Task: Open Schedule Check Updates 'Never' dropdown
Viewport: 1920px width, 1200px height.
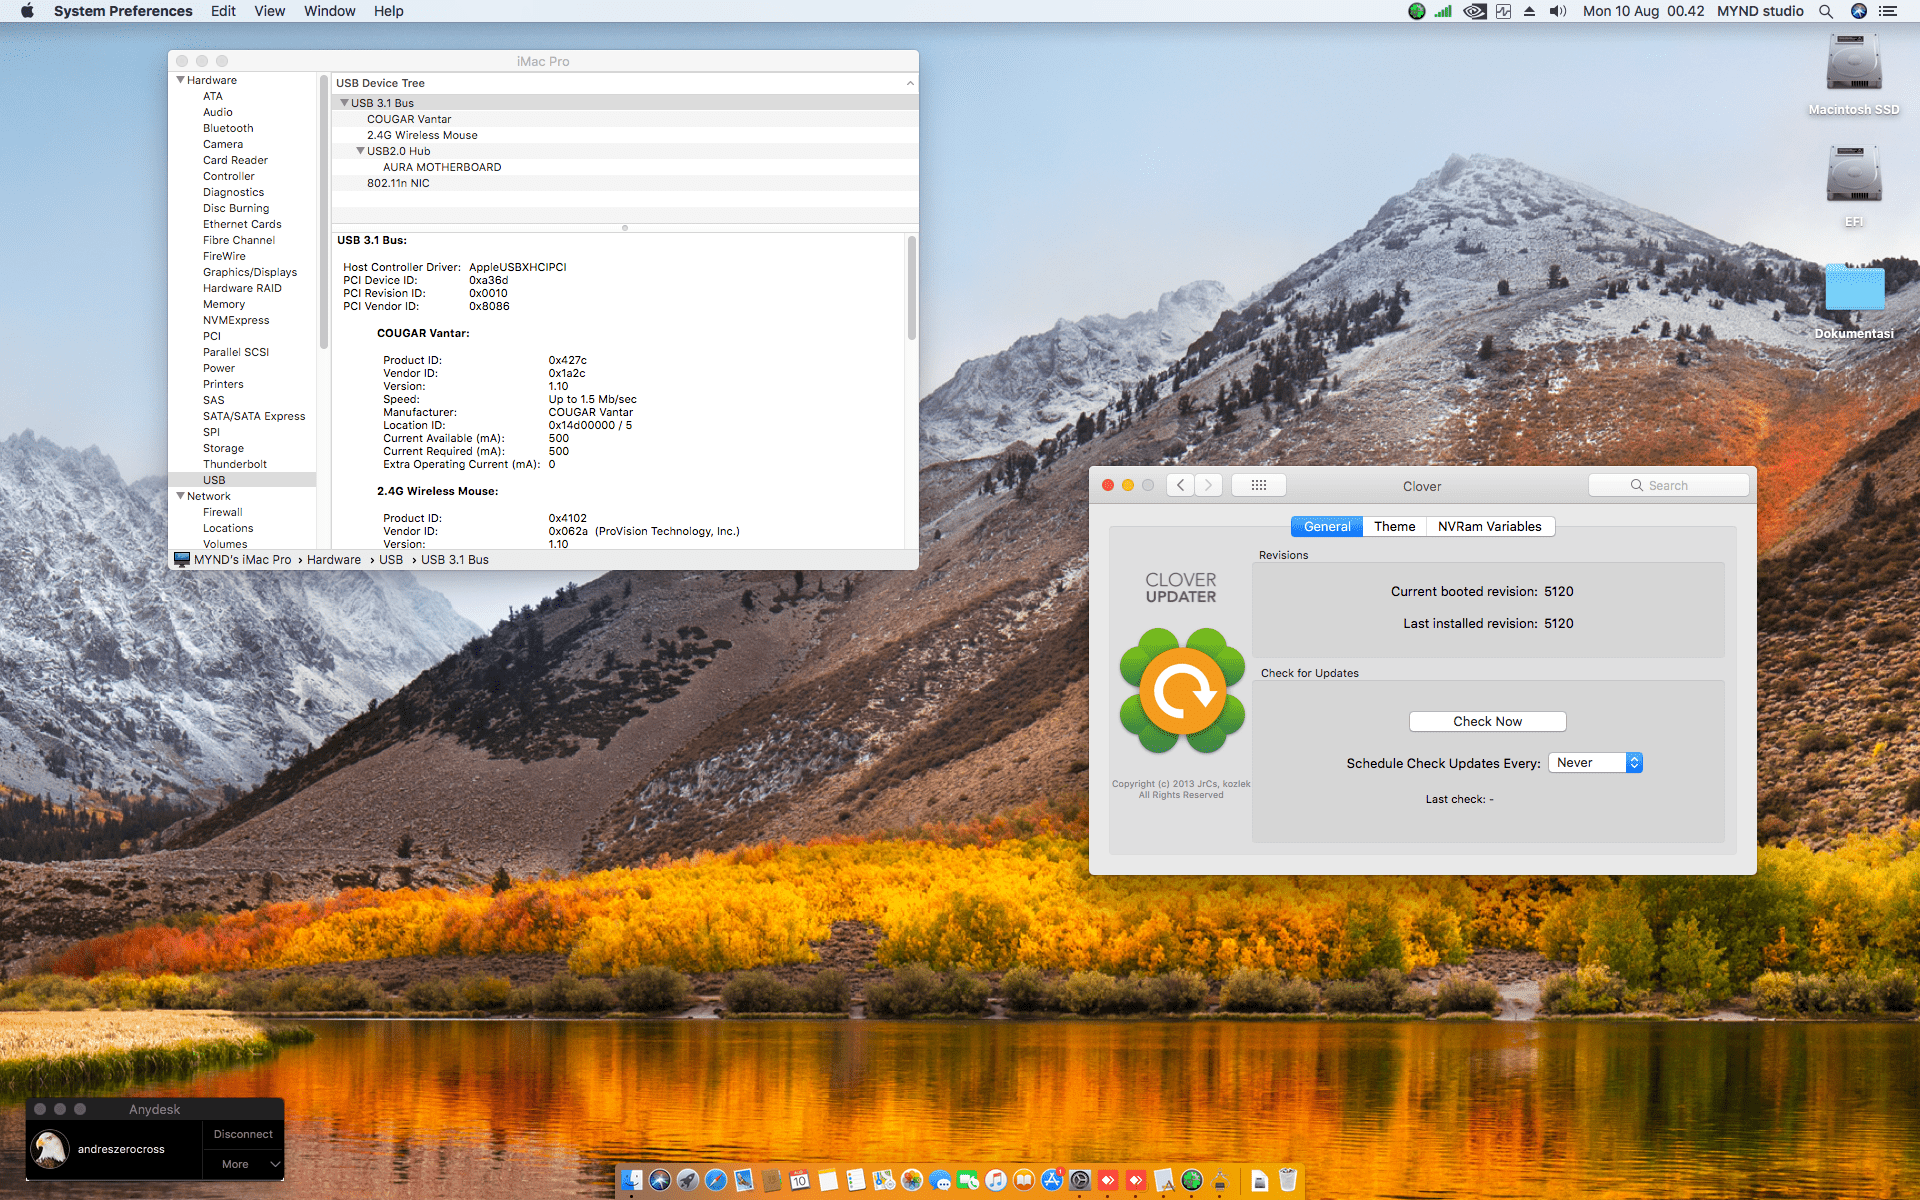Action: click(1595, 763)
